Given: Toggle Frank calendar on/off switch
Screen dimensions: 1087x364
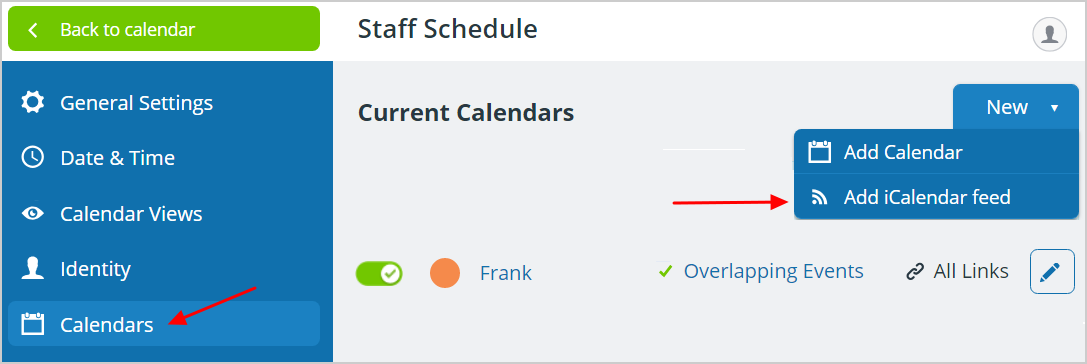Looking at the screenshot, I should pyautogui.click(x=379, y=273).
